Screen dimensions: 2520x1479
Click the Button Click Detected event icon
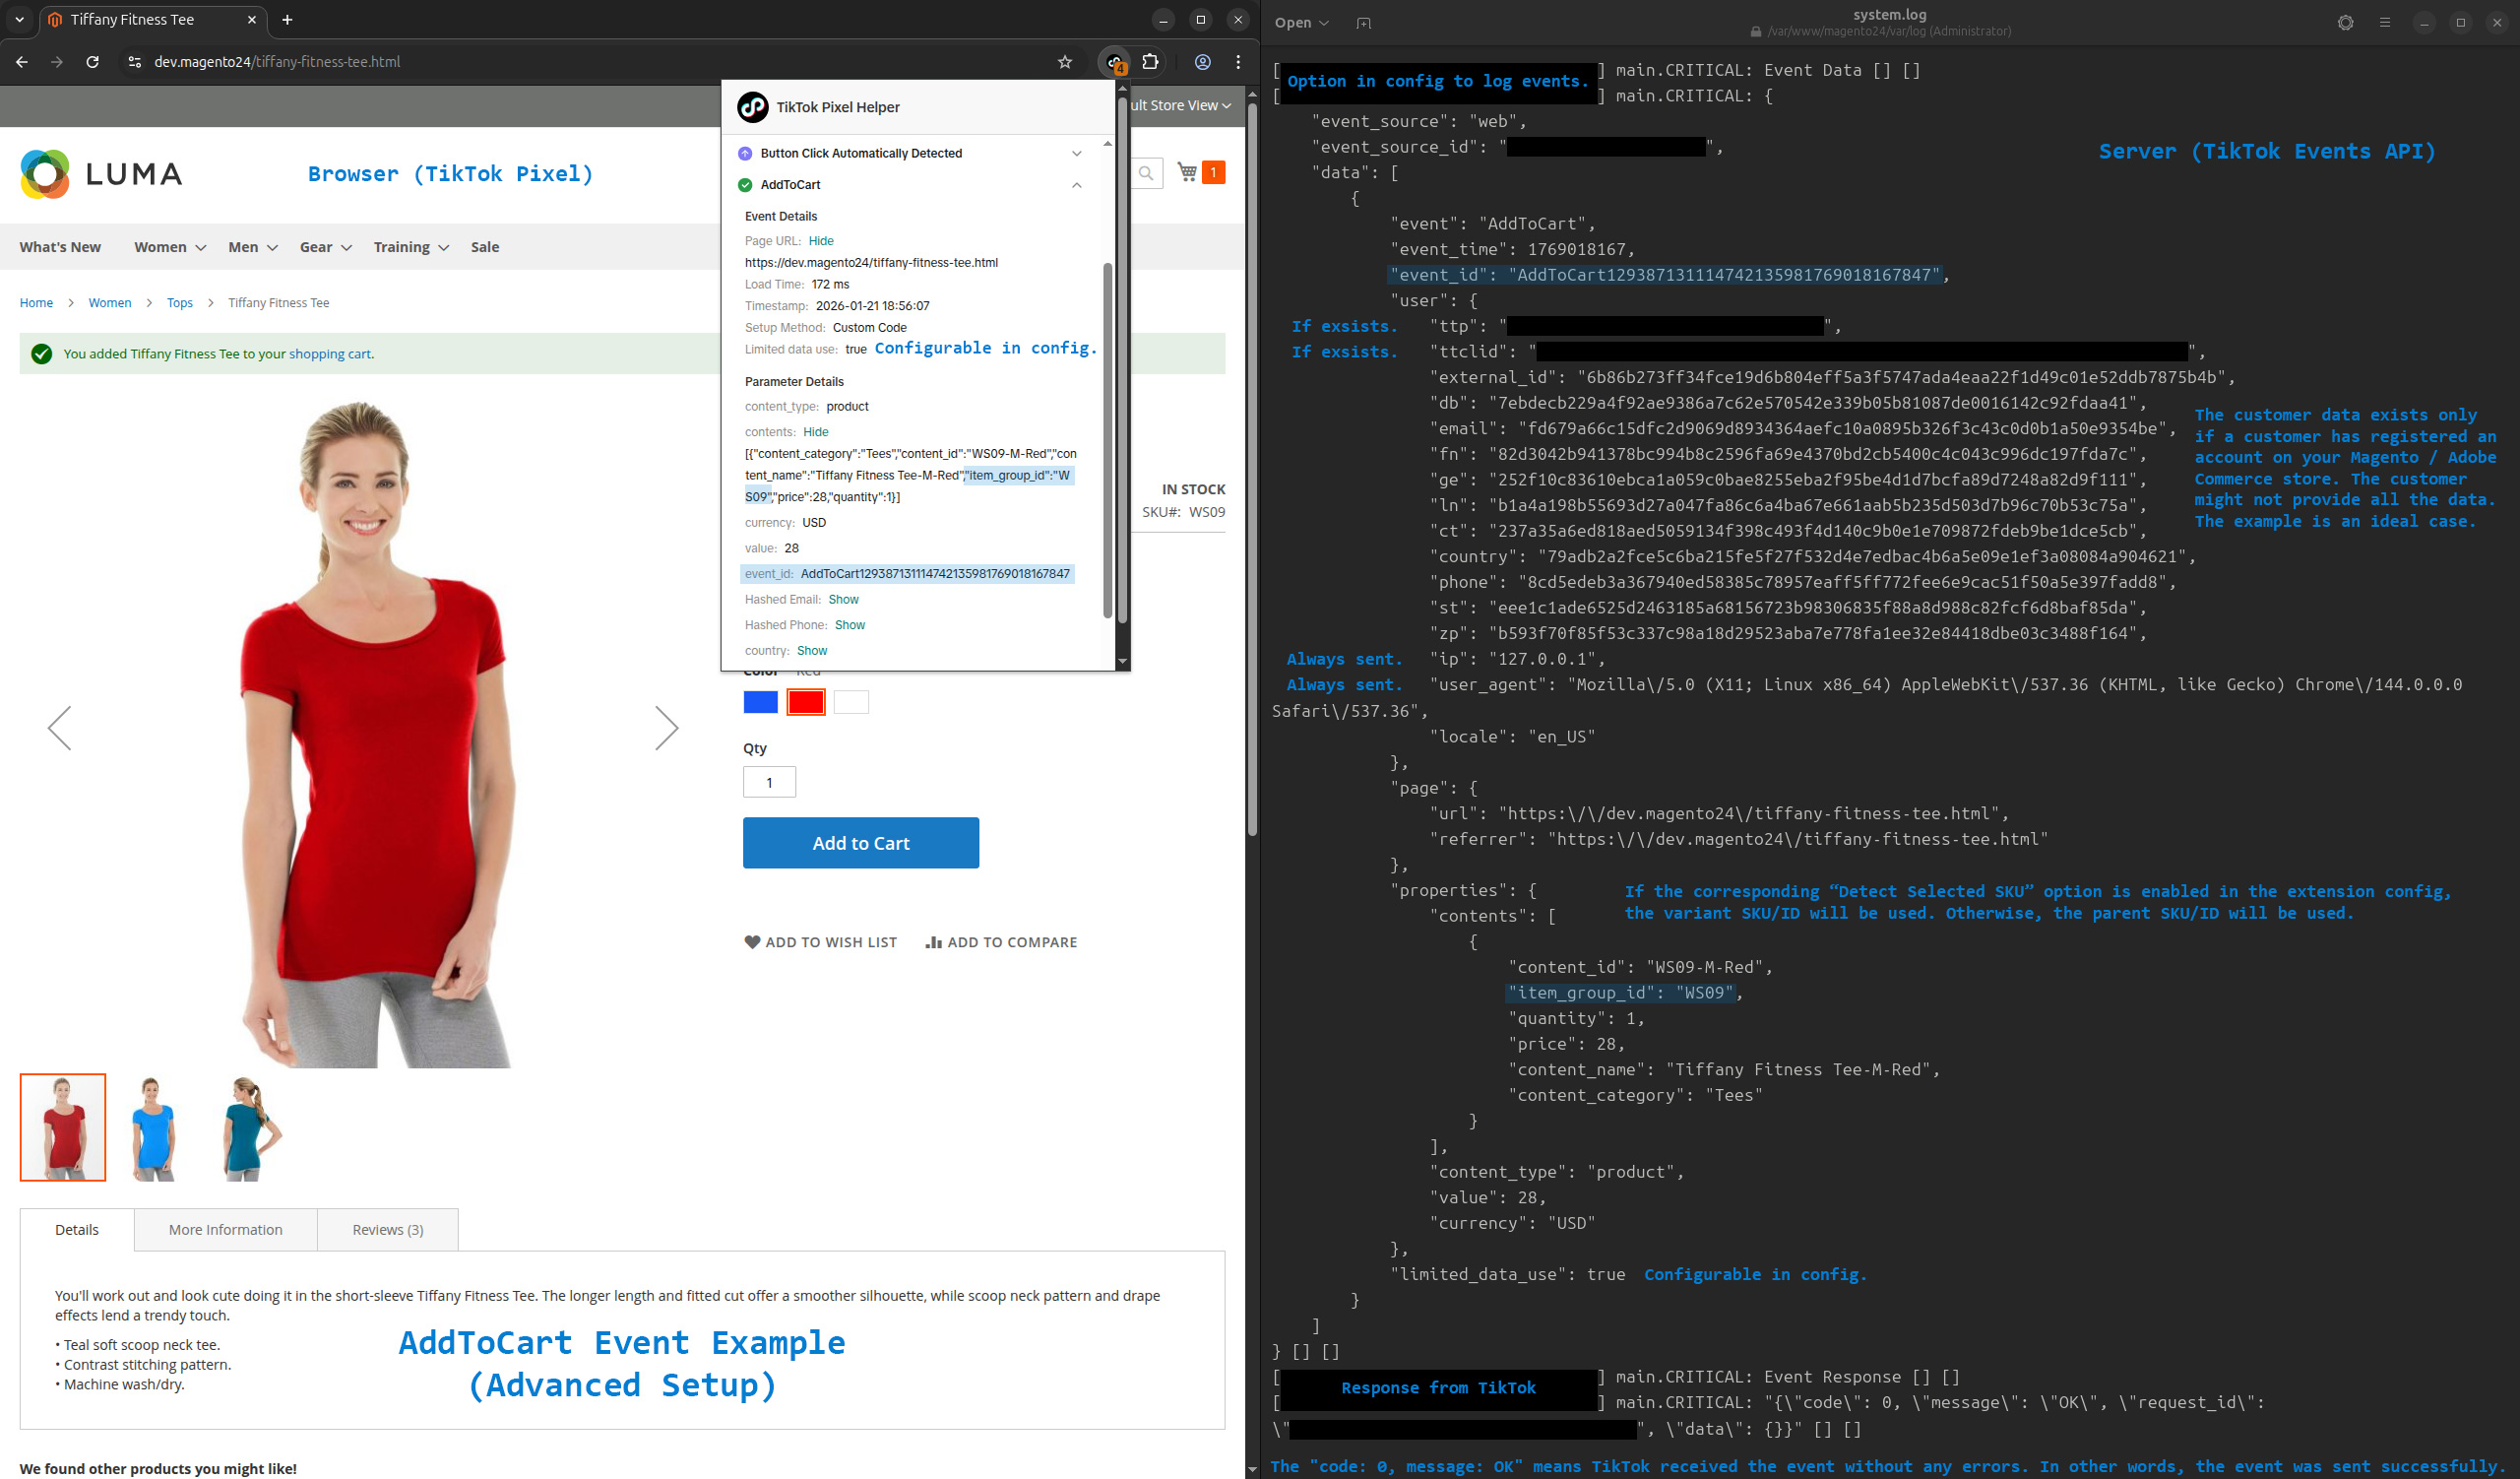point(745,153)
